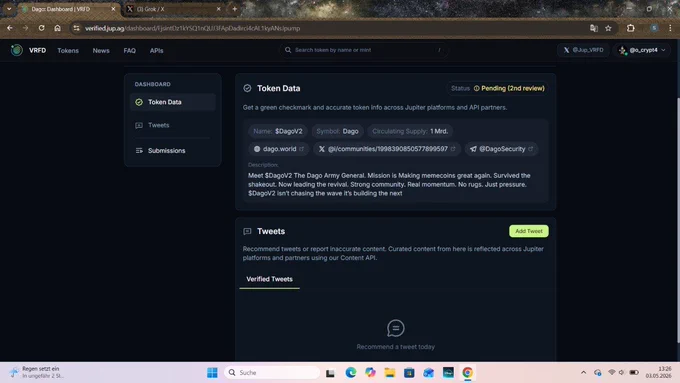This screenshot has width=680, height=383.
Task: Click the Name: $DagoV2 chip
Action: tap(278, 131)
